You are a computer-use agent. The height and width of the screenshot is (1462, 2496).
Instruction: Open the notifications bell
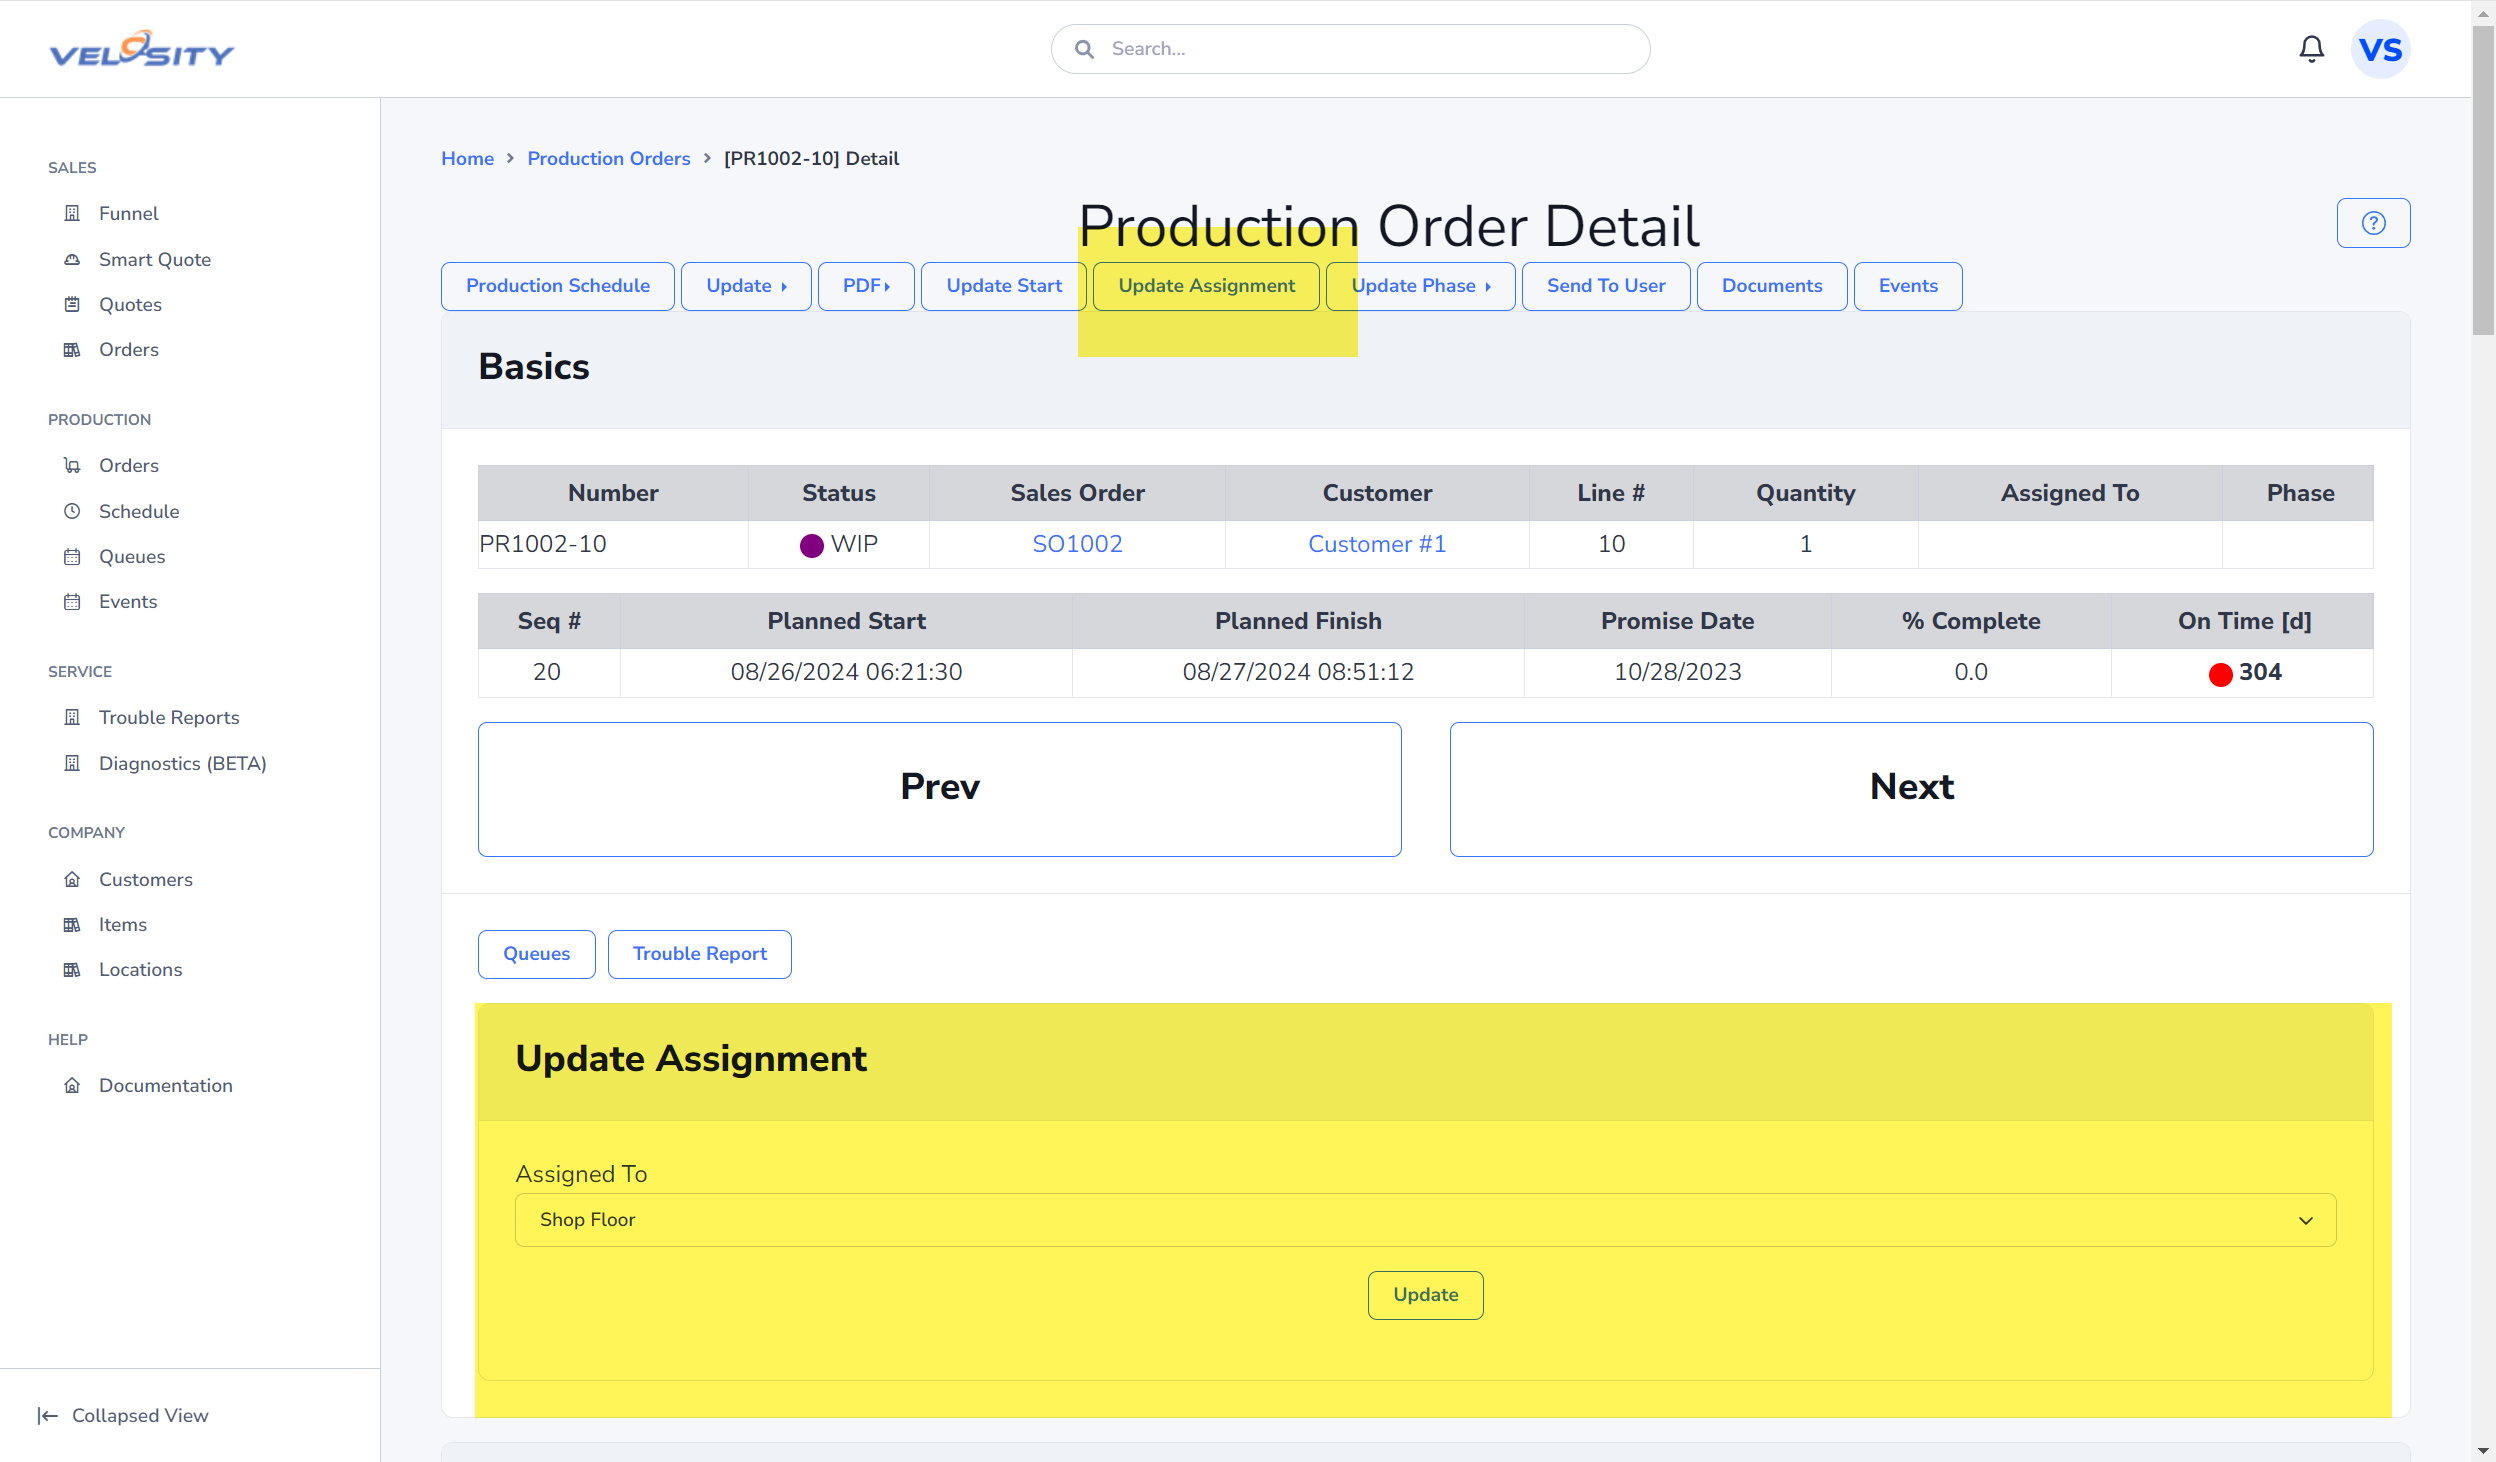(2311, 49)
